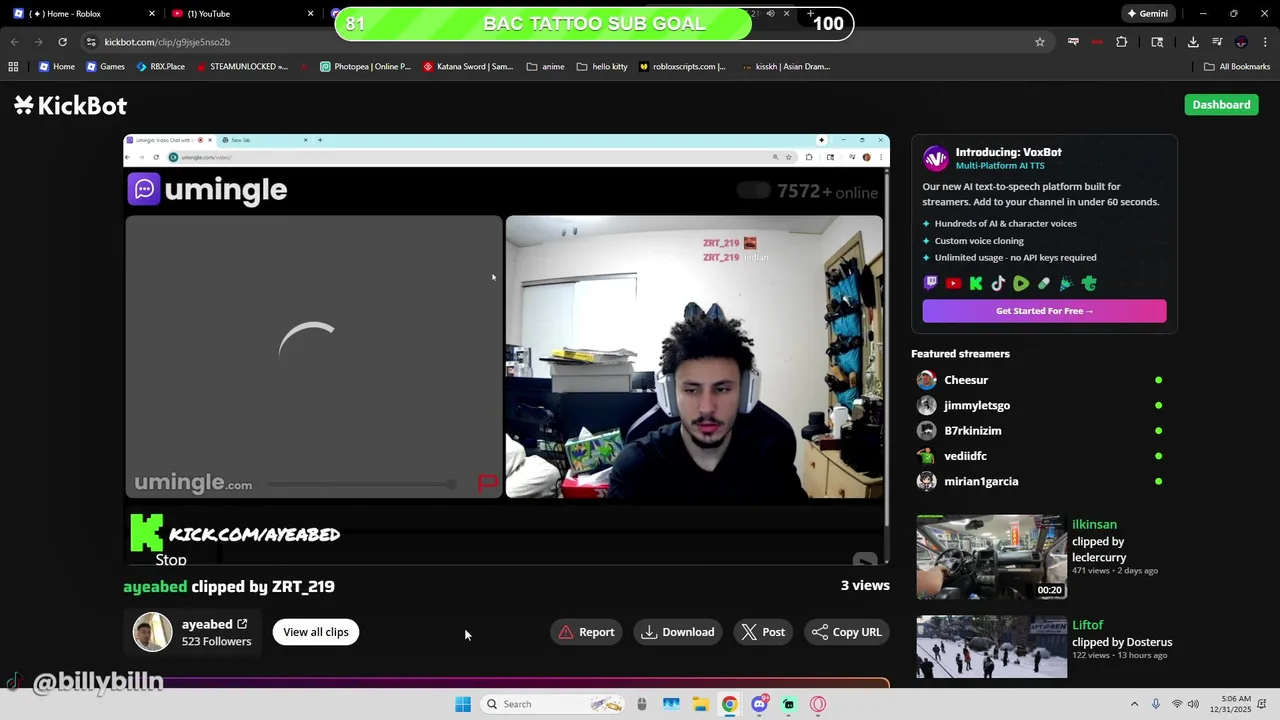Expand the hello kitty bookmarks folder
The image size is (1280, 720).
(602, 67)
